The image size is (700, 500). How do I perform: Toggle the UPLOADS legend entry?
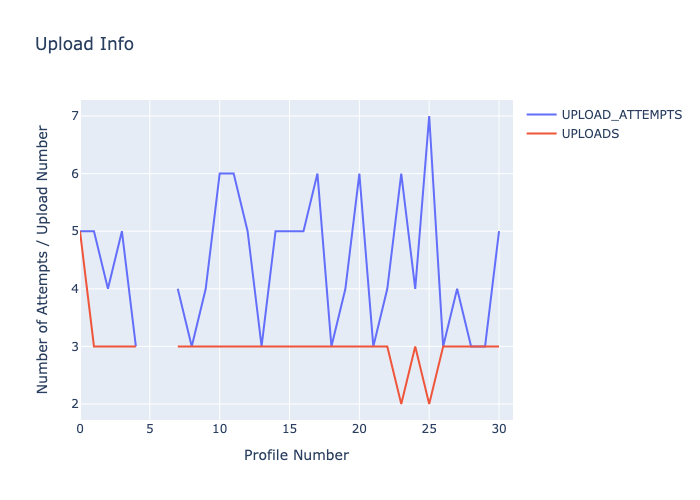coord(590,134)
